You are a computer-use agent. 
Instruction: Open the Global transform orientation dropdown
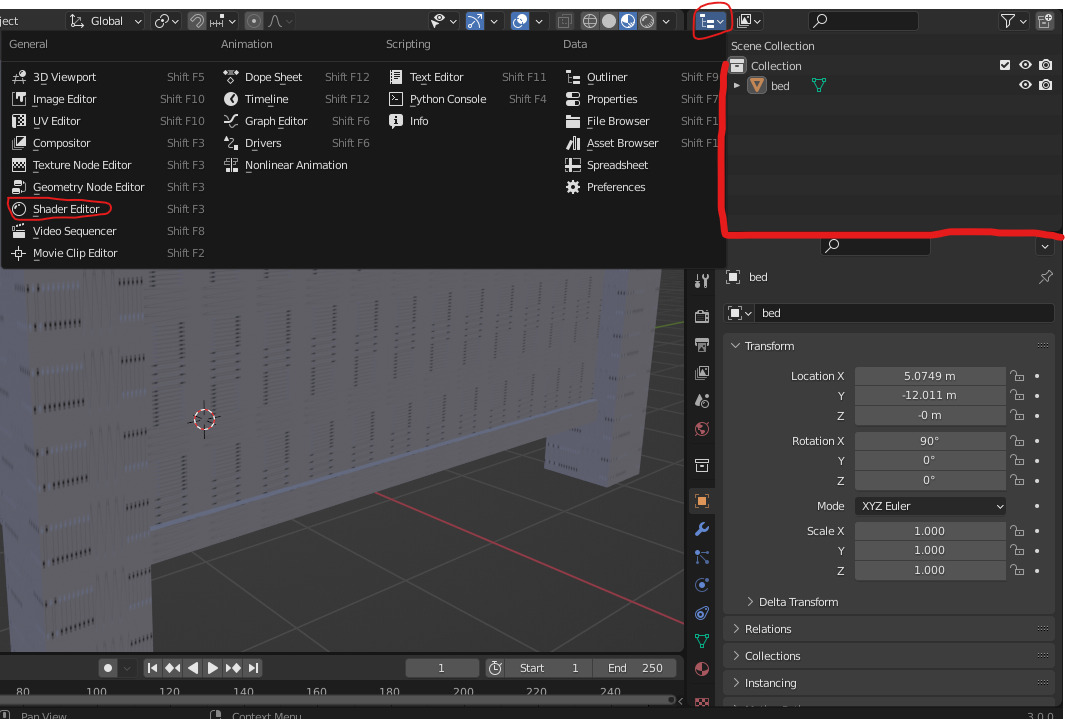tap(106, 21)
